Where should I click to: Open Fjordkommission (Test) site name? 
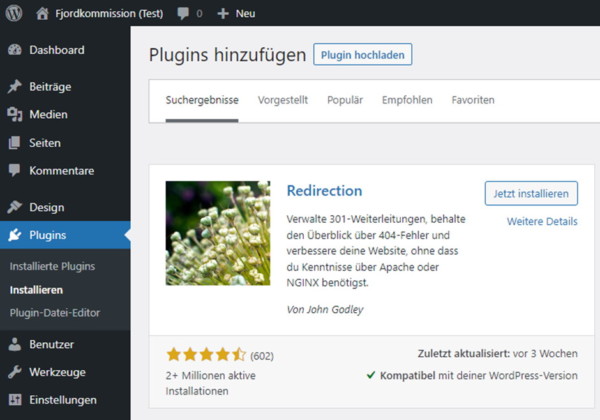coord(109,14)
